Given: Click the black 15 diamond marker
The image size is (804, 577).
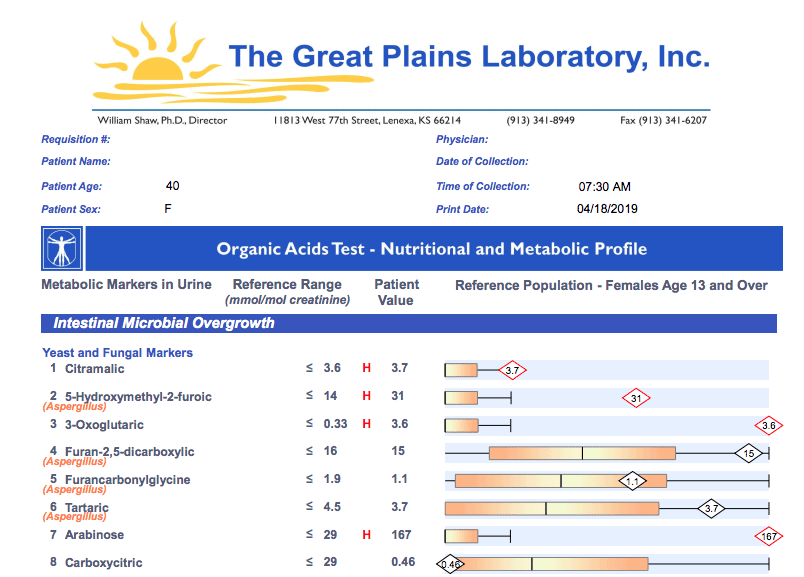Looking at the screenshot, I should (749, 453).
